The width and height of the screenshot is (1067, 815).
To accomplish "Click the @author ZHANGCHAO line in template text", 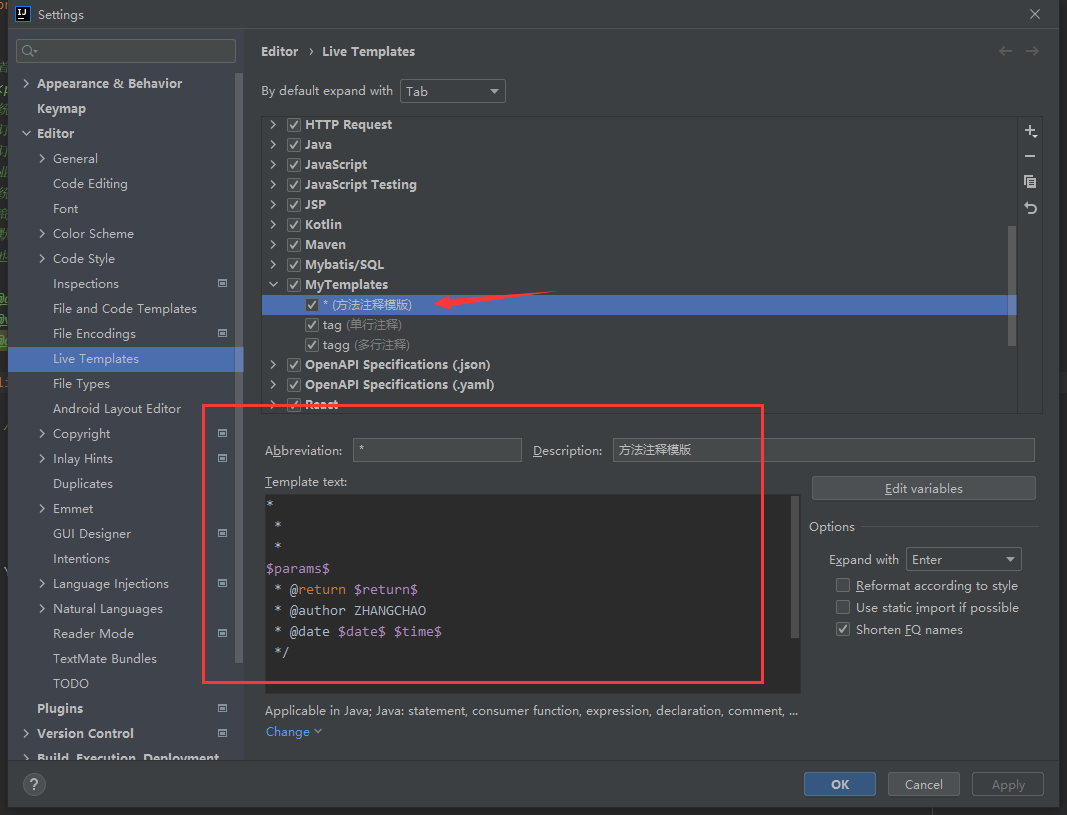I will pyautogui.click(x=350, y=611).
